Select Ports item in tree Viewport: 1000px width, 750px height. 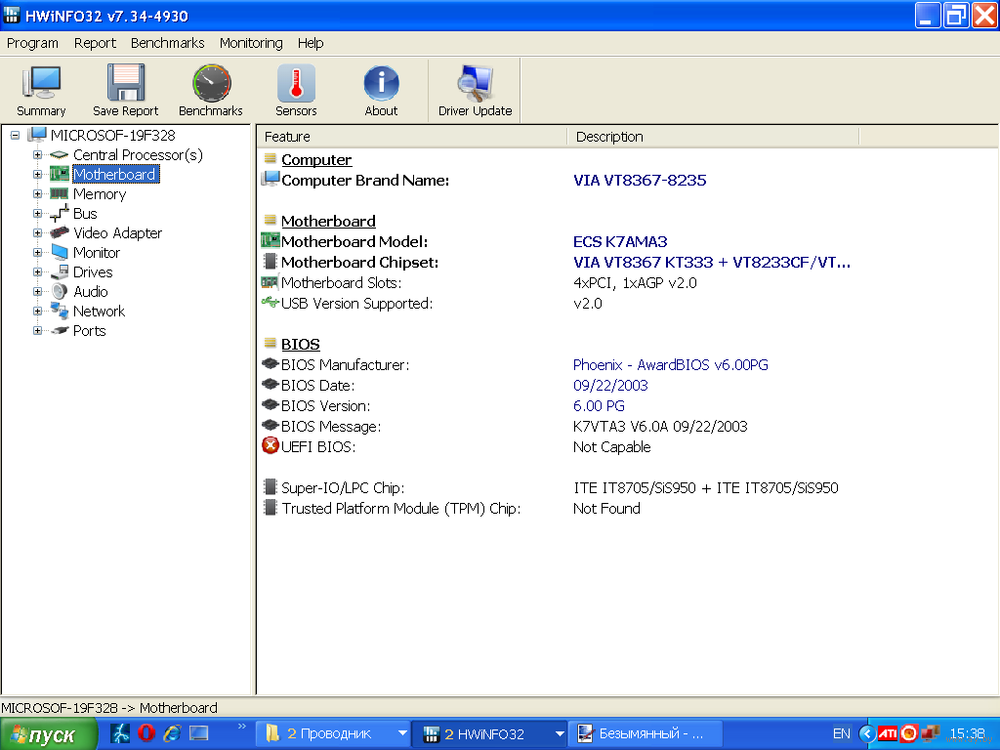point(89,330)
